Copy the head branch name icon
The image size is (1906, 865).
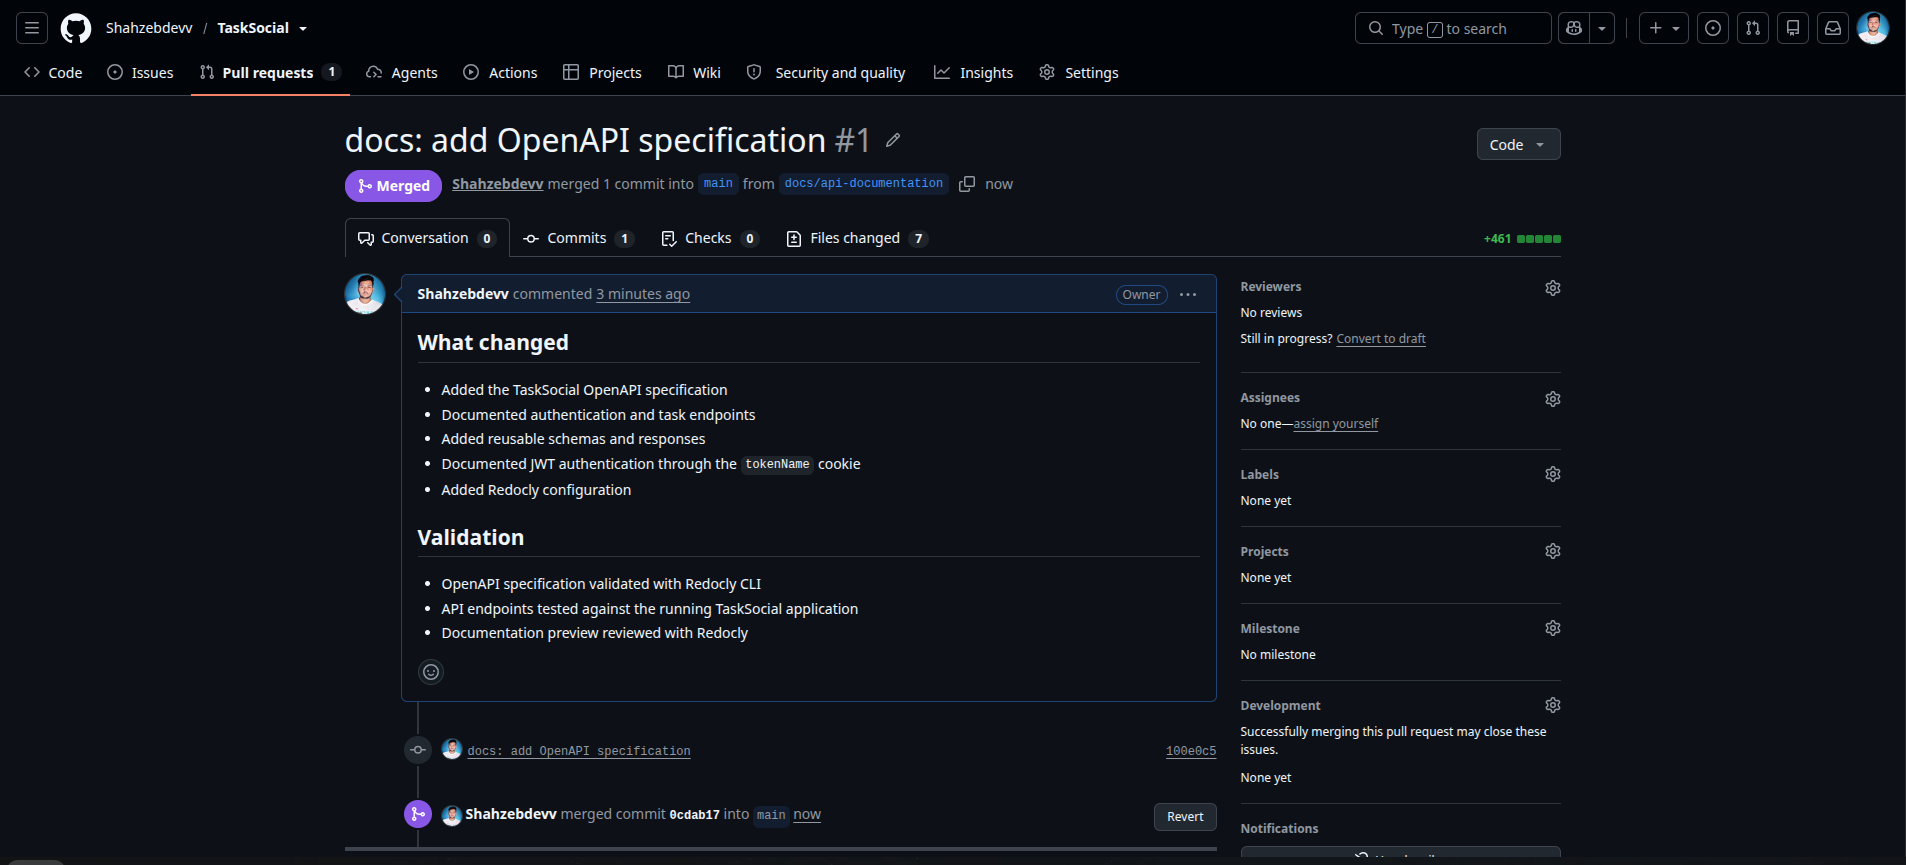(x=967, y=184)
